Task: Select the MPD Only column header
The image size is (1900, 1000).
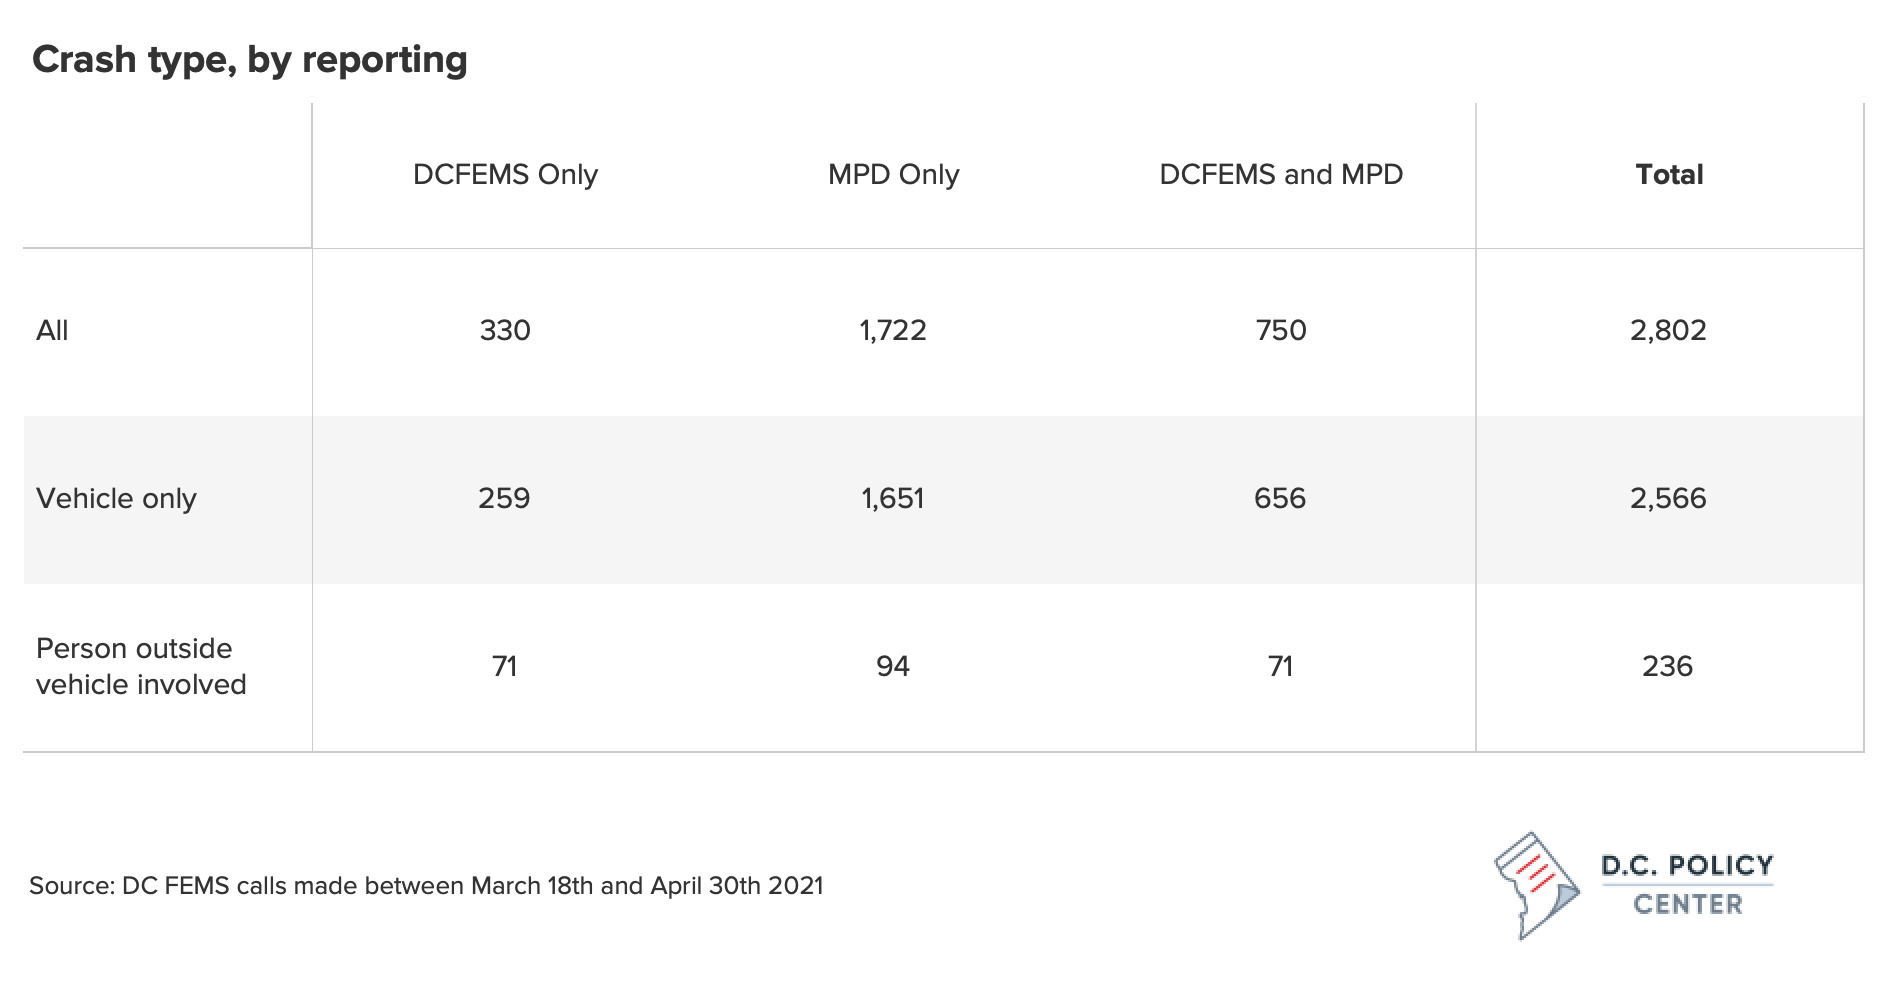Action: coord(893,174)
